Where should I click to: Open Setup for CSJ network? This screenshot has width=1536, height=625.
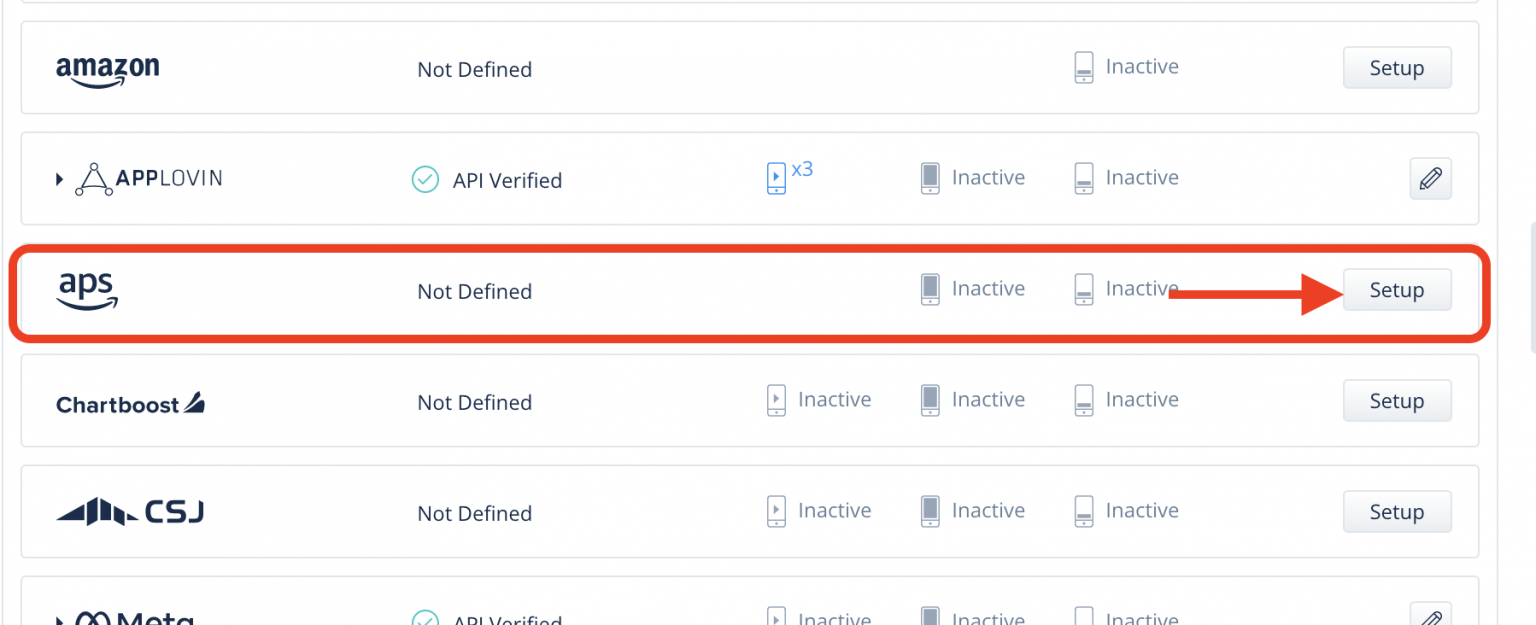pos(1396,512)
